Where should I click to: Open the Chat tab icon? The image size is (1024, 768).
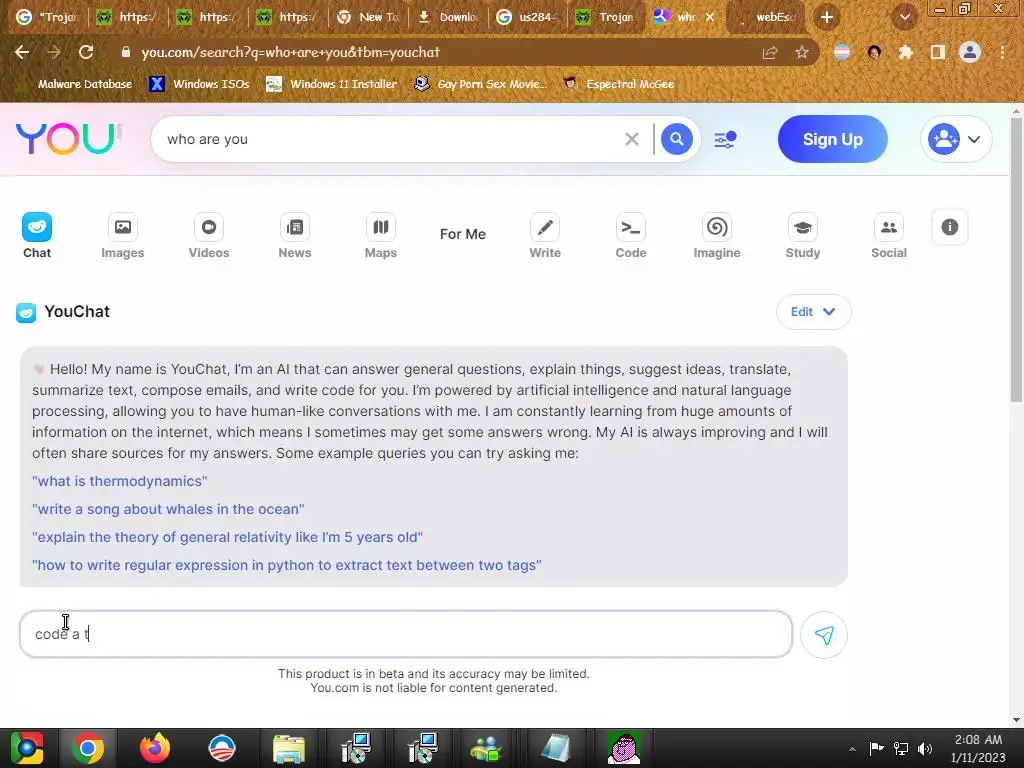(x=37, y=227)
